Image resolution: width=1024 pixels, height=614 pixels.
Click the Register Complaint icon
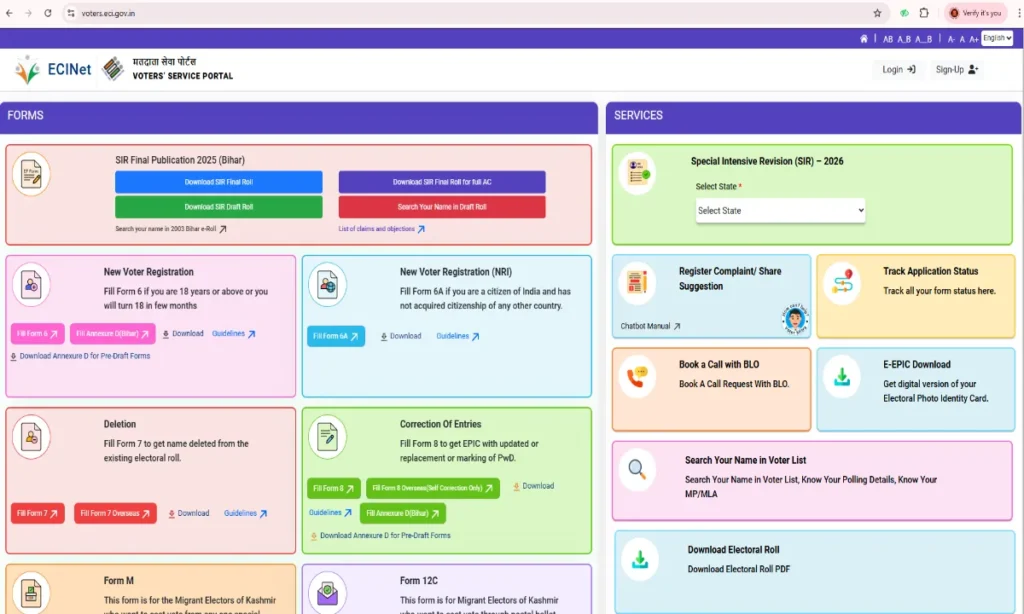[x=637, y=283]
